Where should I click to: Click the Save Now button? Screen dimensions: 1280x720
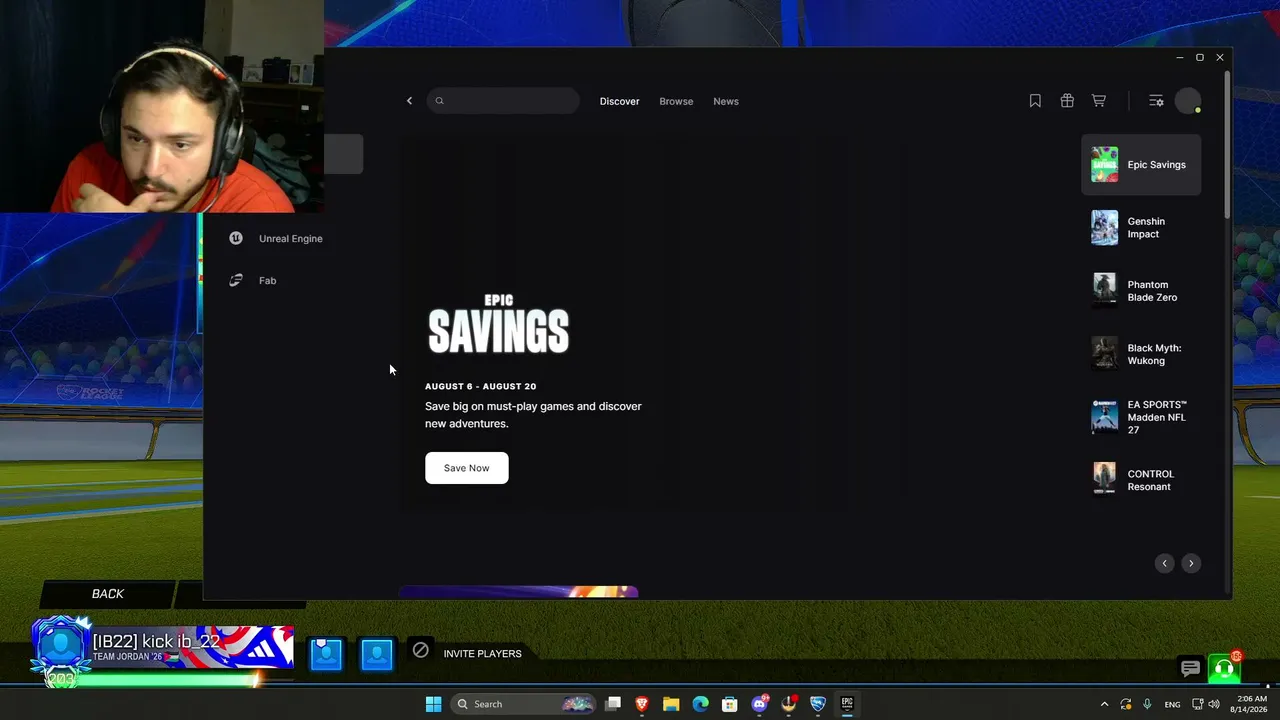click(x=467, y=468)
